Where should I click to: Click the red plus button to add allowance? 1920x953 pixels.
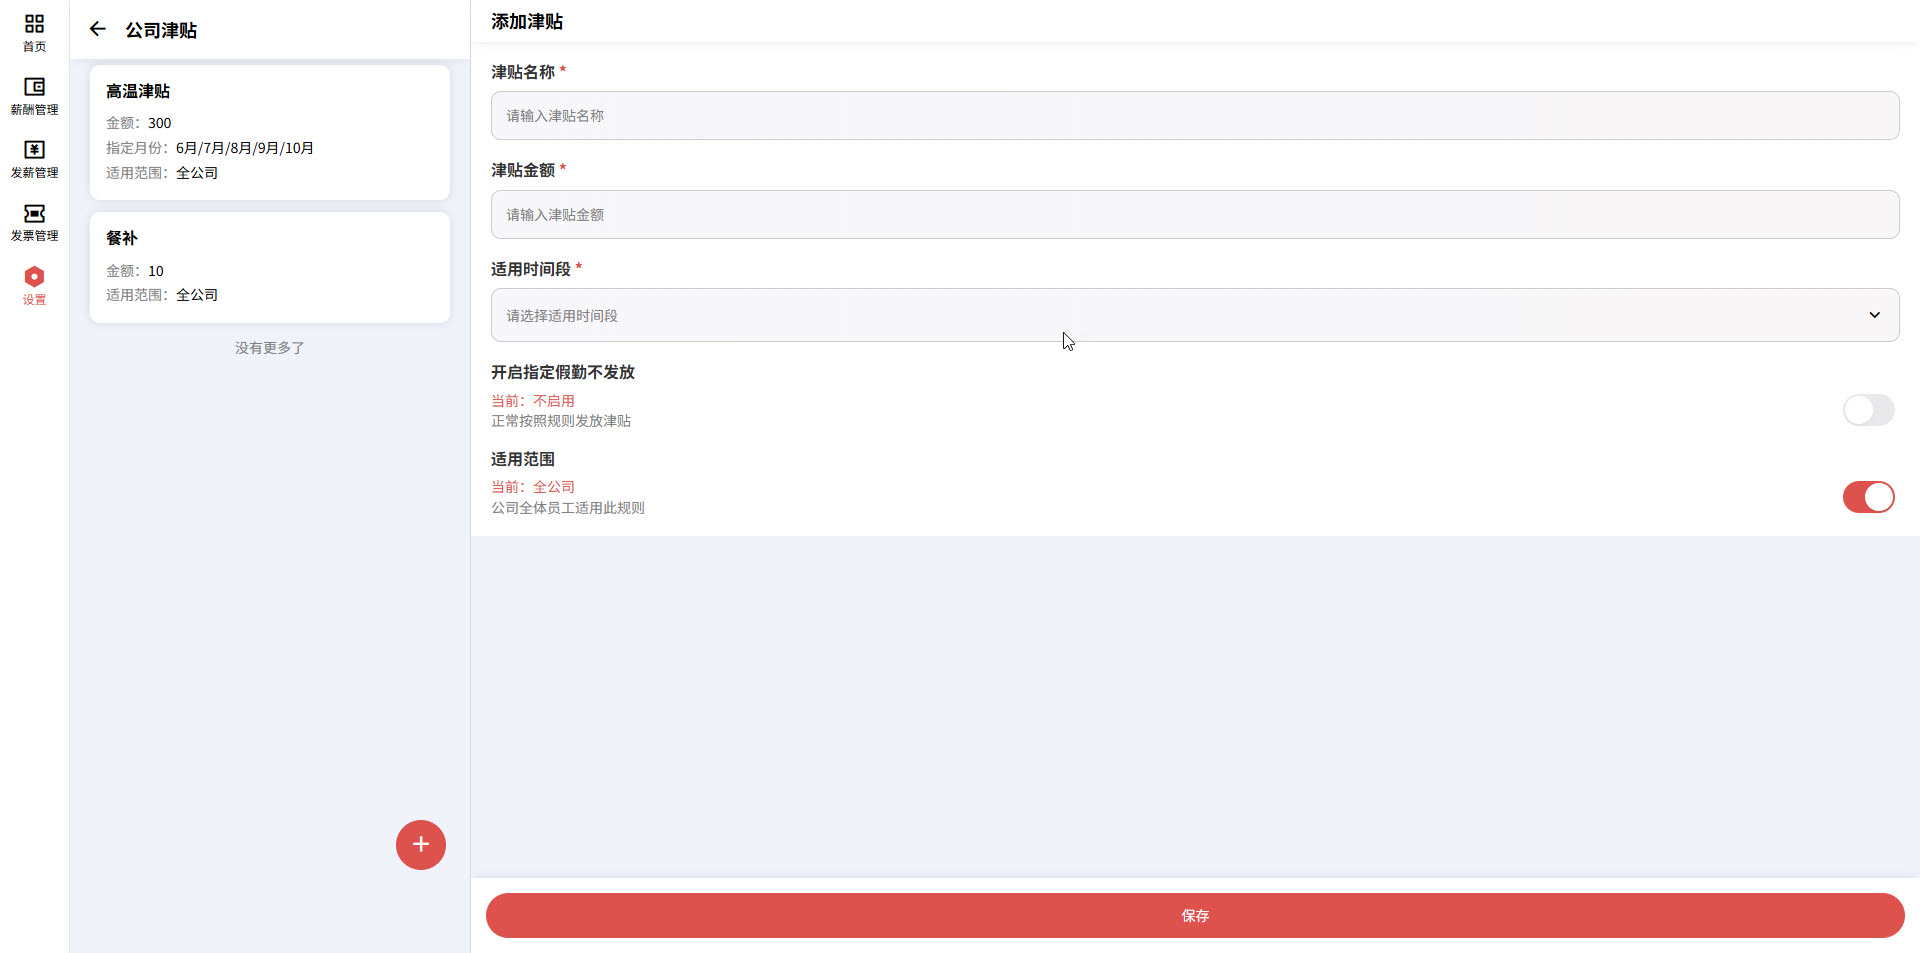point(420,845)
